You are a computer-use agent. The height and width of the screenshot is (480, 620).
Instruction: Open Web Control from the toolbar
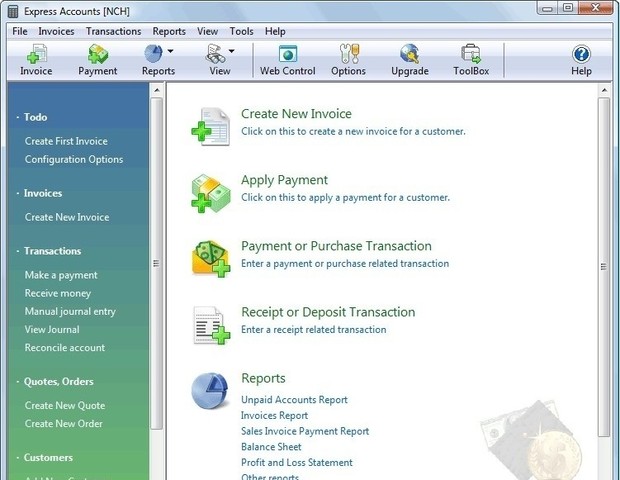click(x=287, y=54)
